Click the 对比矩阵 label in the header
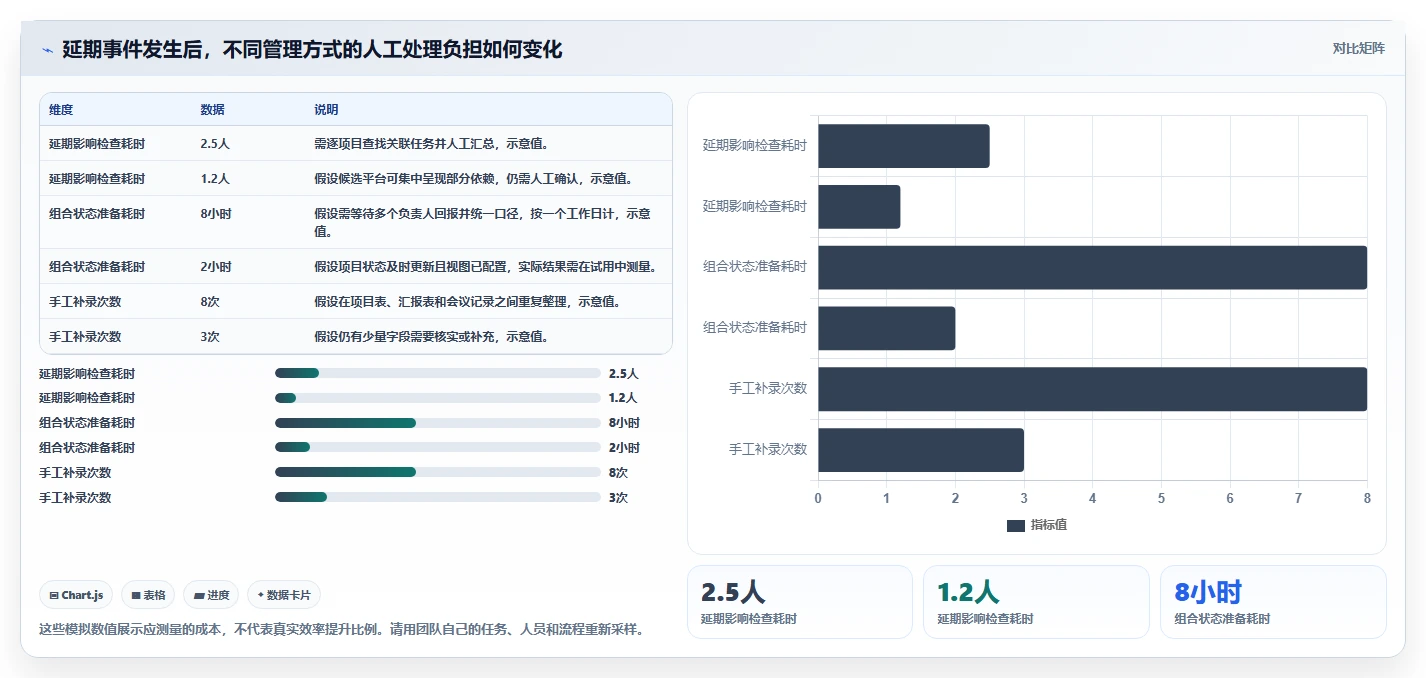 tap(1358, 48)
